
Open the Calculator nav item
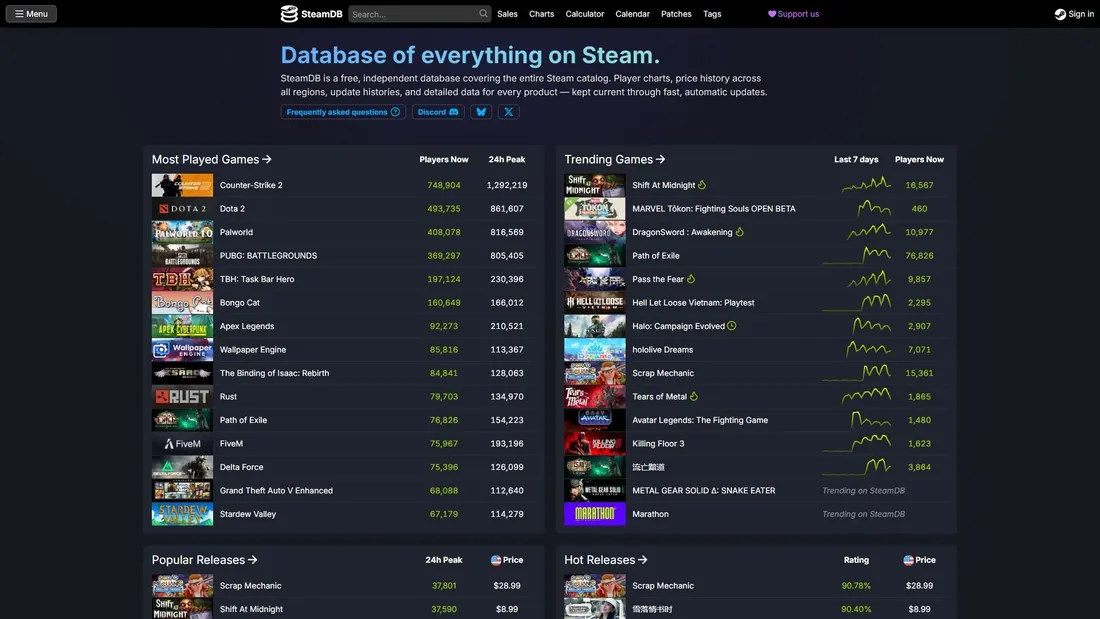[x=585, y=14]
